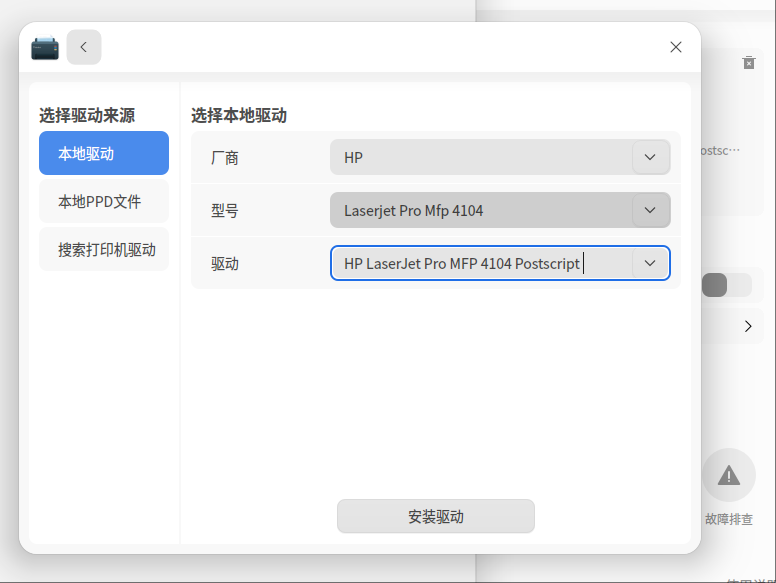This screenshot has width=776, height=583.
Task: Expand the 厂商 combo box arrow
Action: pos(650,157)
